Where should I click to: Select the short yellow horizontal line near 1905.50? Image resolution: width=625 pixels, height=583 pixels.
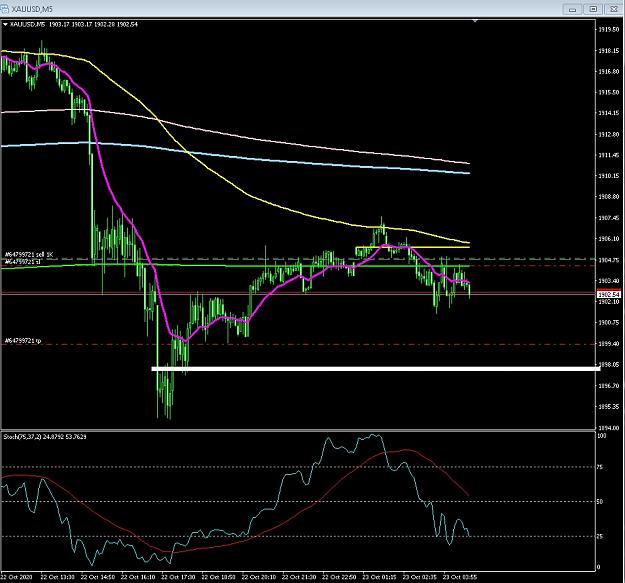[x=413, y=247]
